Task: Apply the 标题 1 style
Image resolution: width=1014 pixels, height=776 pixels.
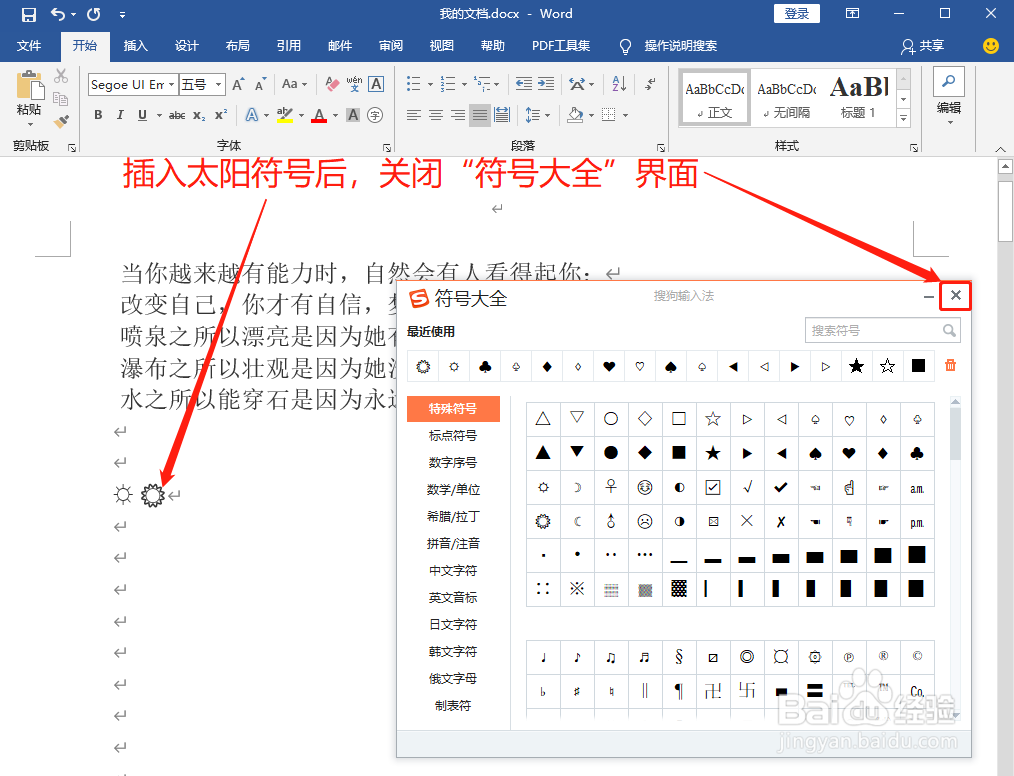Action: tap(858, 97)
